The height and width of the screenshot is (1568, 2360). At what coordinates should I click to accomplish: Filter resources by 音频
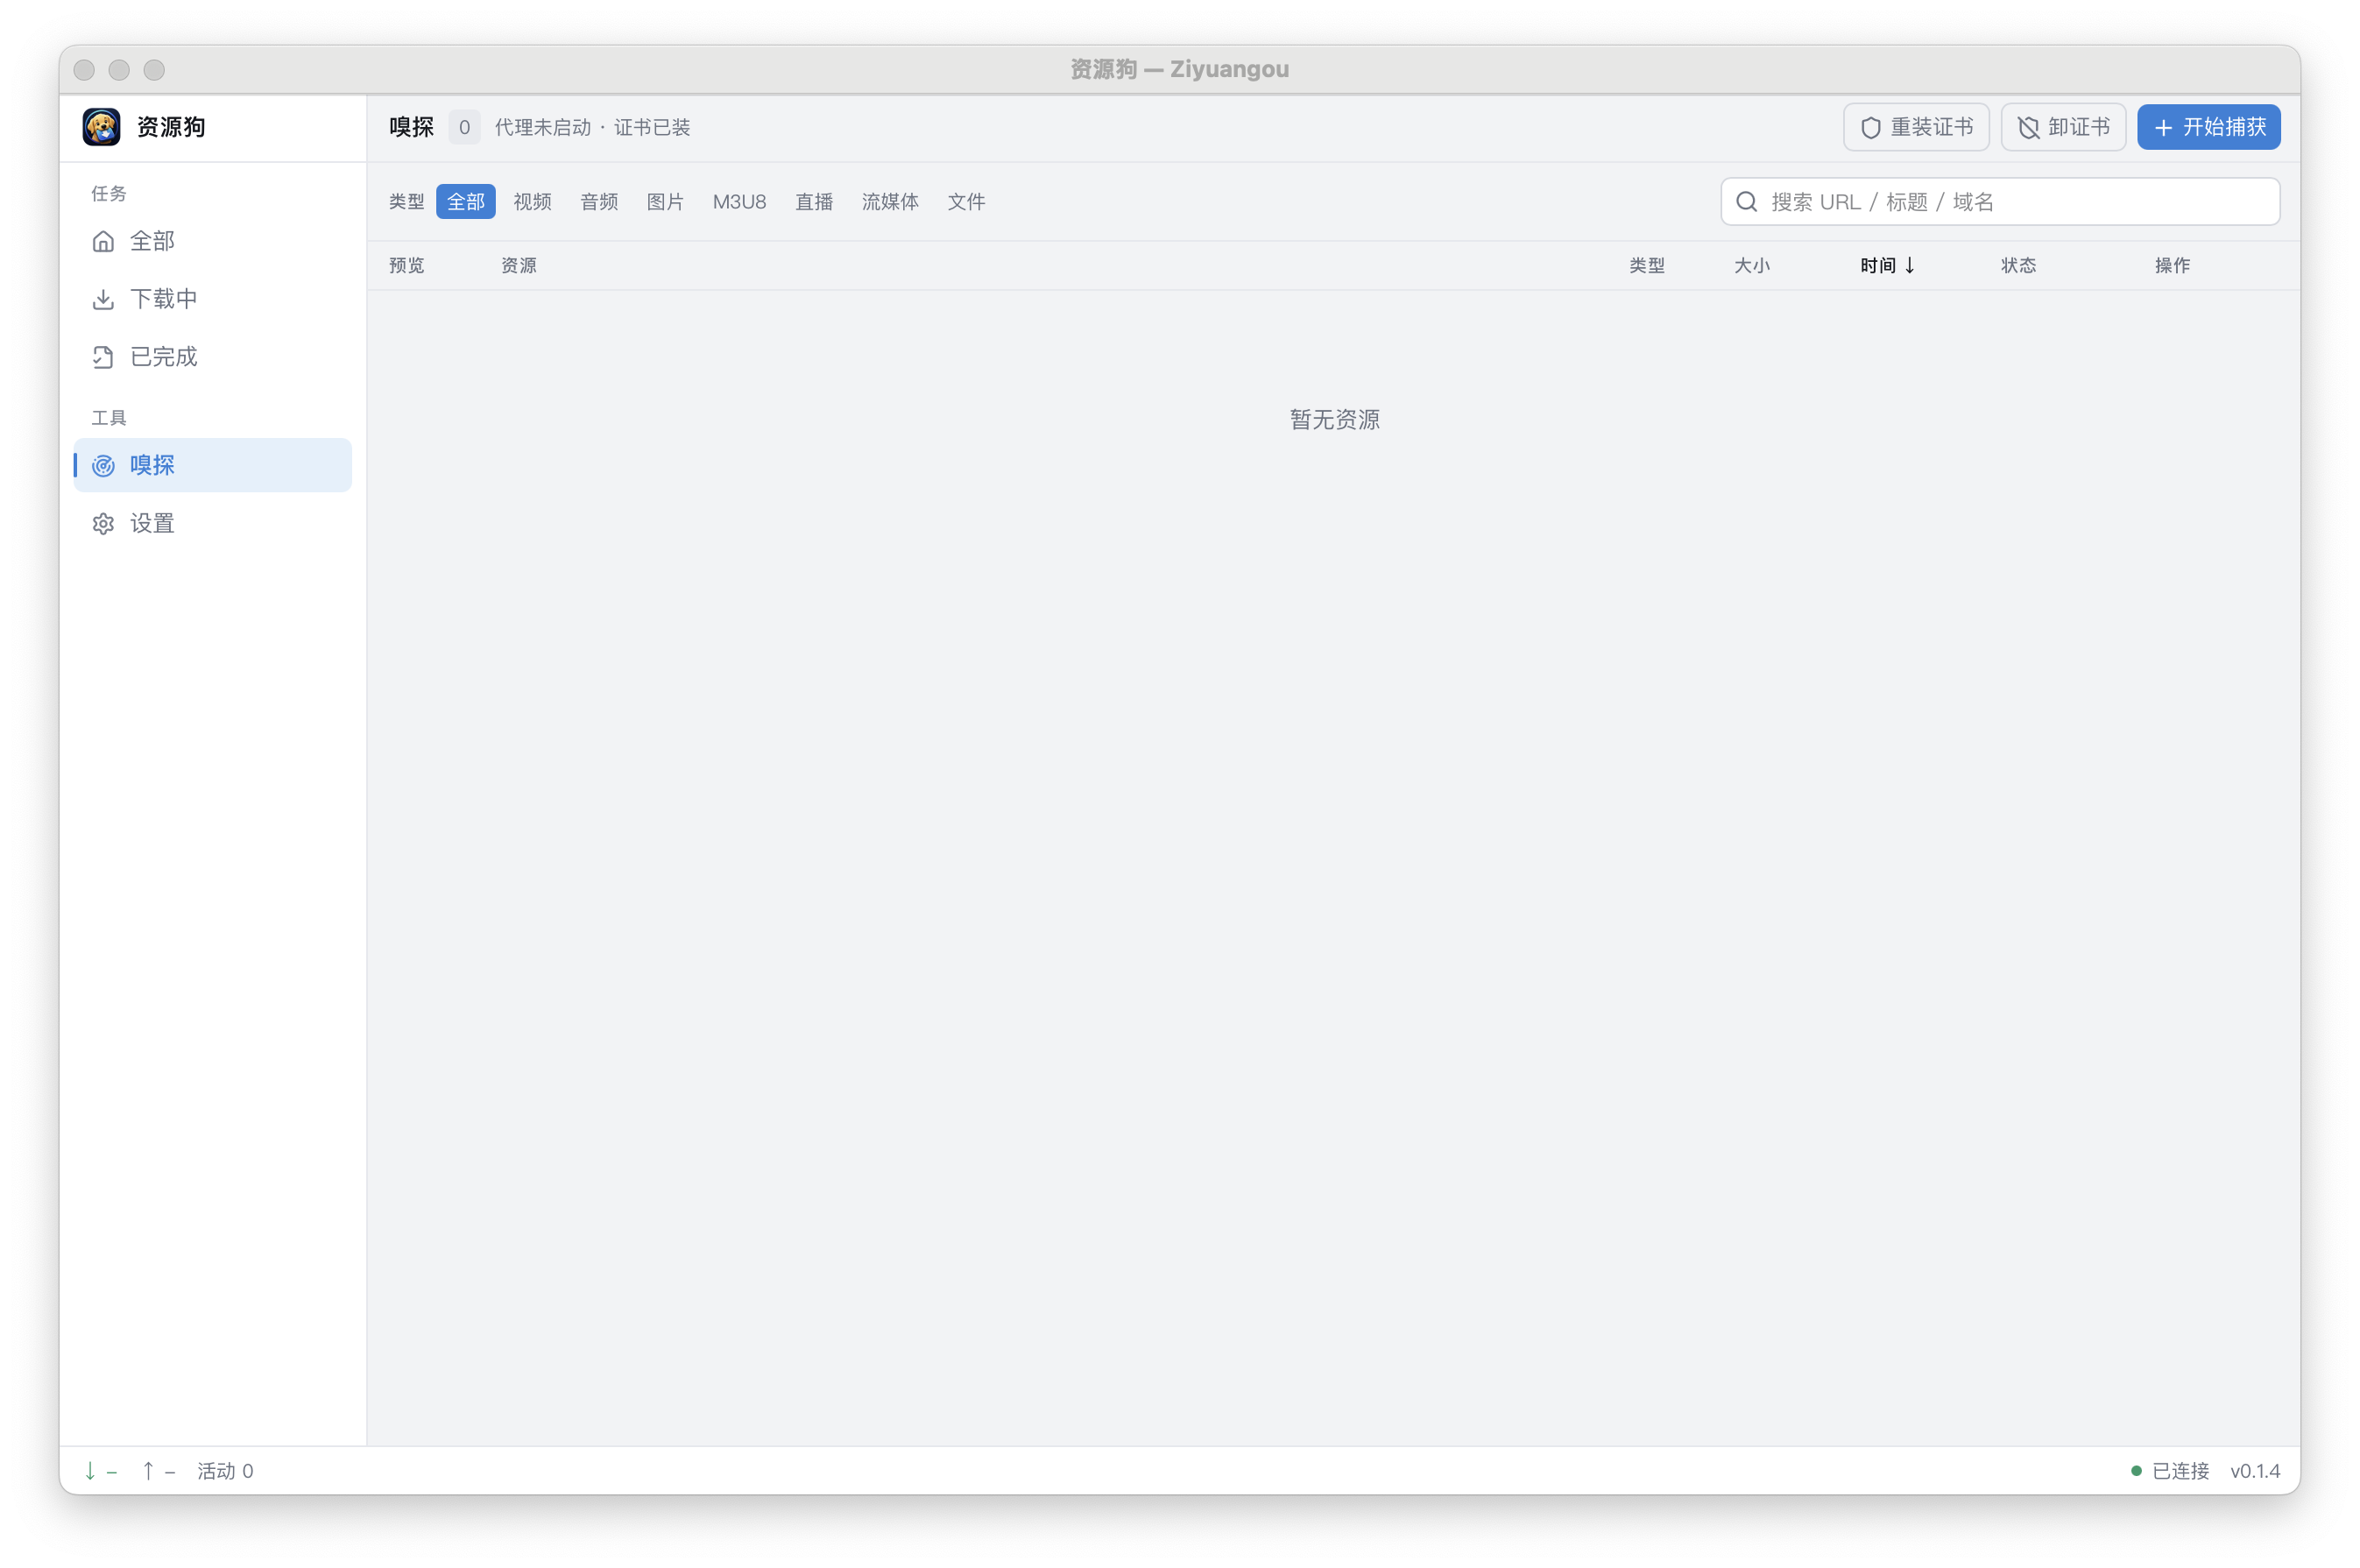pos(599,202)
